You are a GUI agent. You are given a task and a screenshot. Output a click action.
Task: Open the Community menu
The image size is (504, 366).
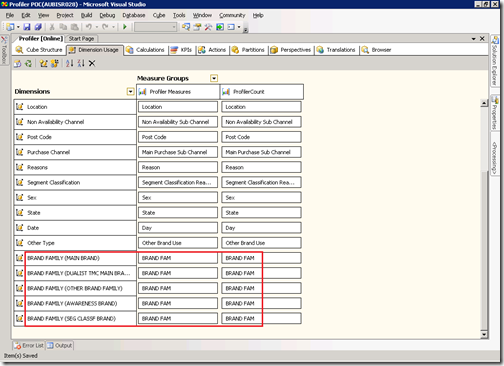232,15
